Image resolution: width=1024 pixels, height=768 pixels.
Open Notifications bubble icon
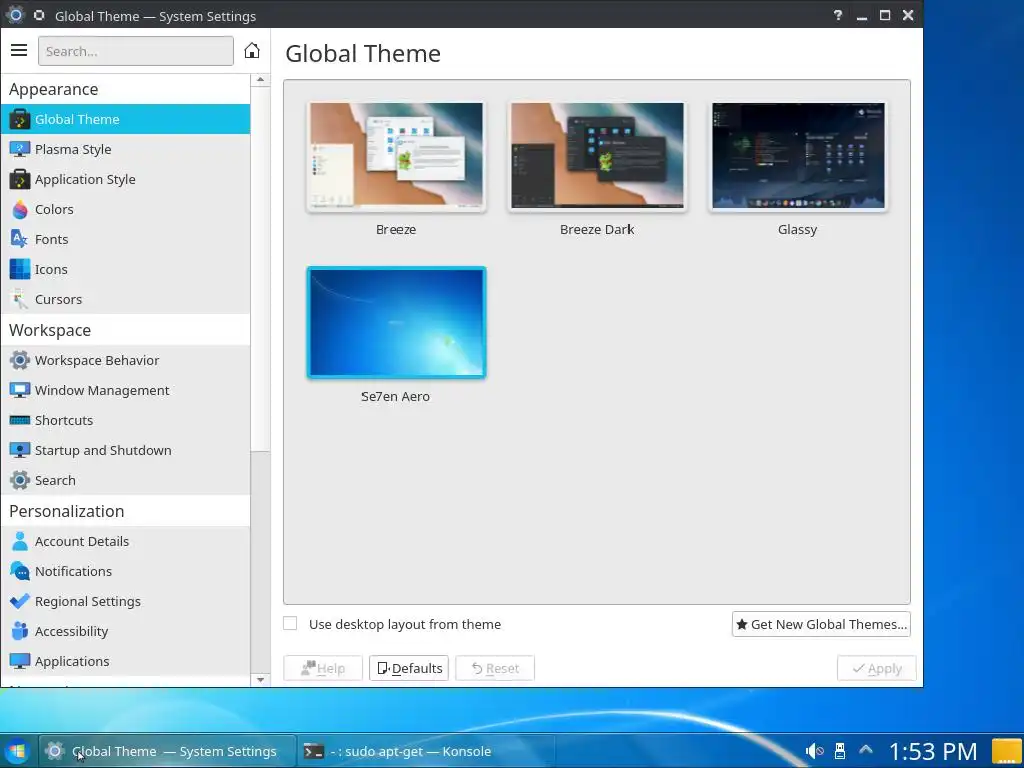coord(20,571)
